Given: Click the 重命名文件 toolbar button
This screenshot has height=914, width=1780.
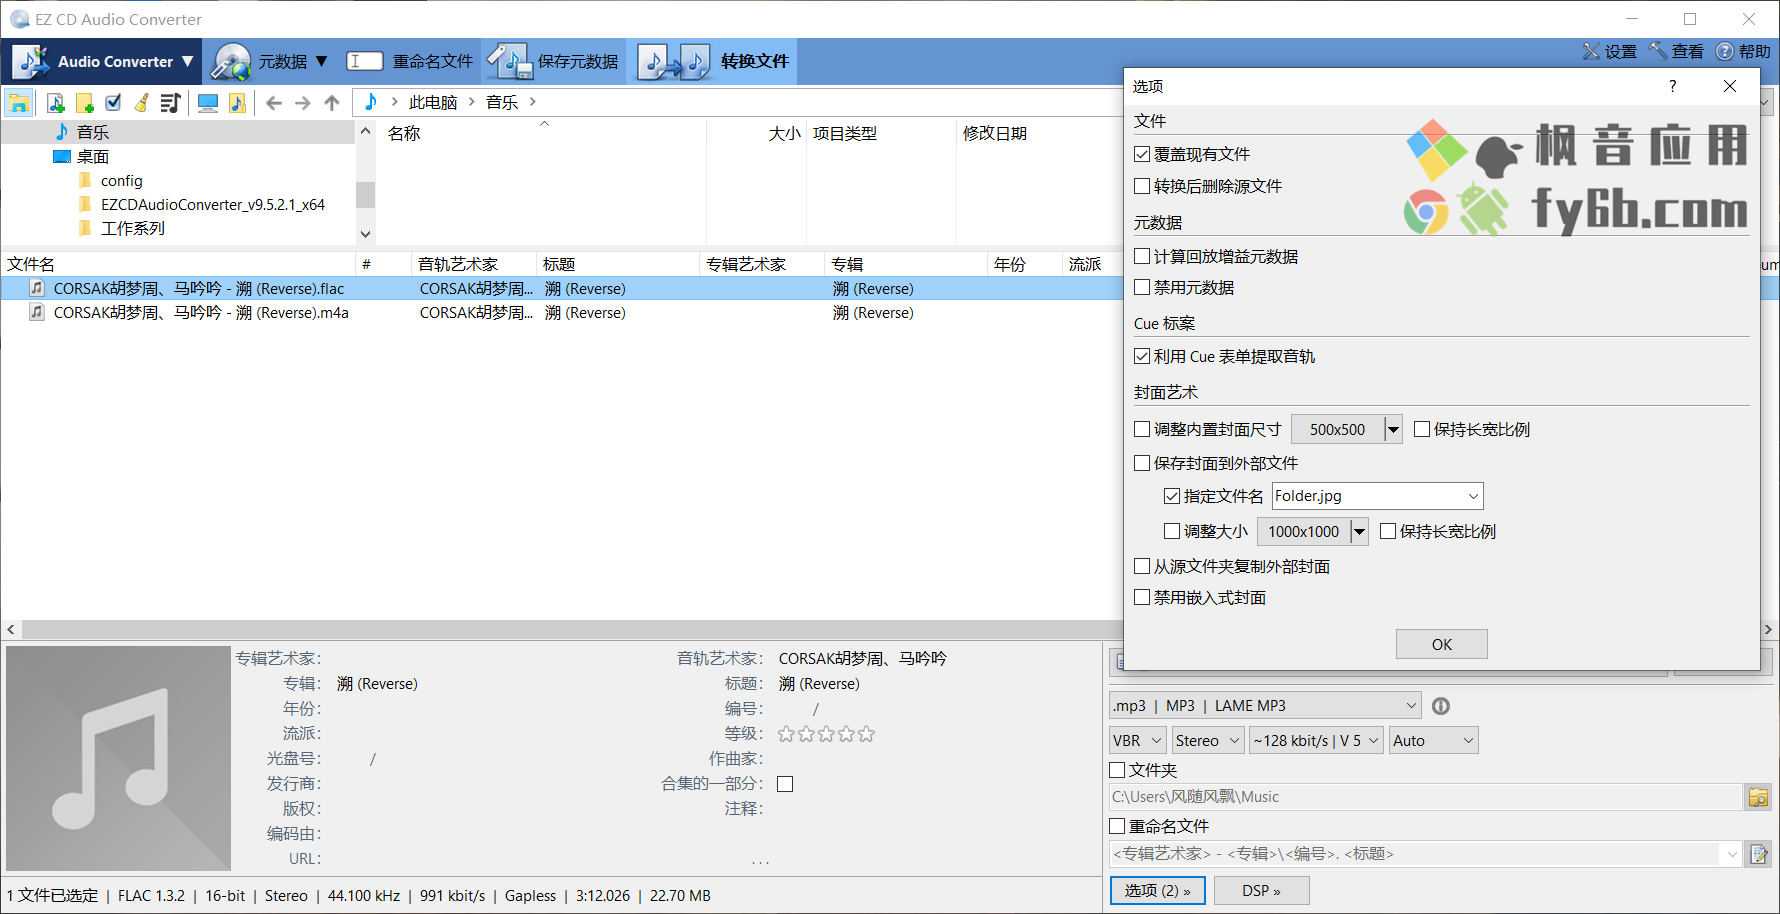Looking at the screenshot, I should pyautogui.click(x=409, y=61).
